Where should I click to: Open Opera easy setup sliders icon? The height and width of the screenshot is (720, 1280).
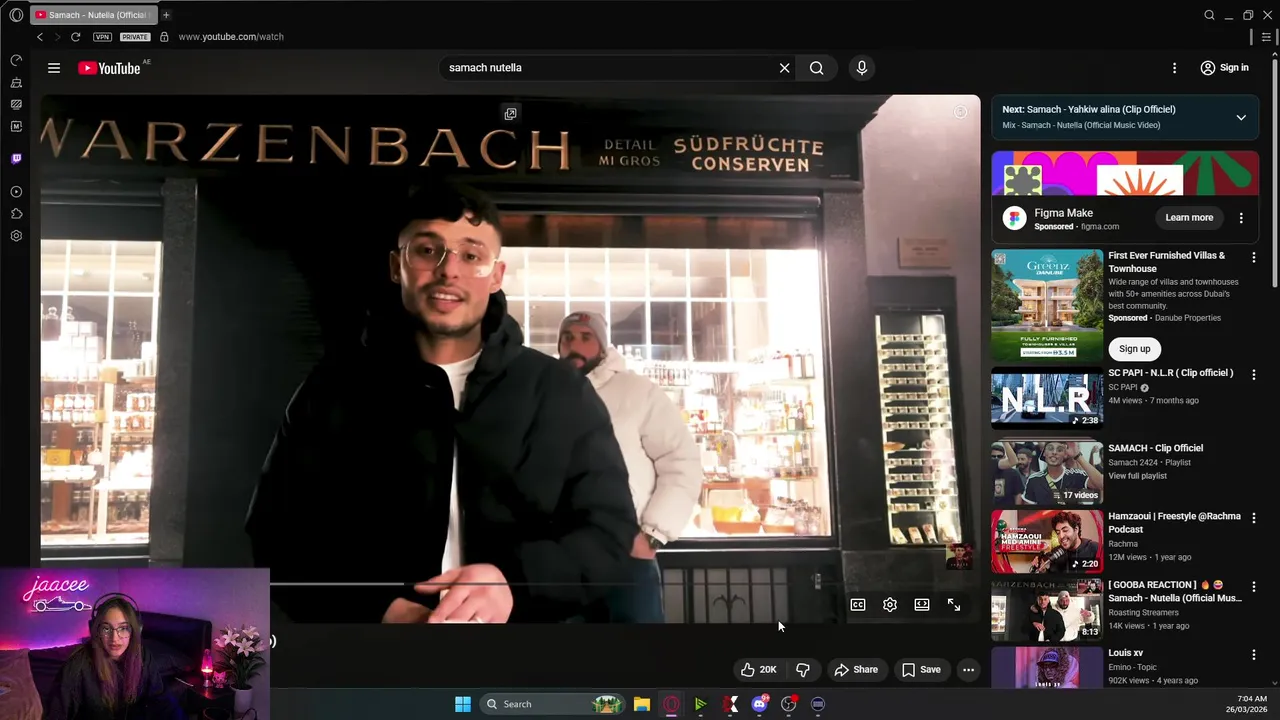click(x=1266, y=37)
